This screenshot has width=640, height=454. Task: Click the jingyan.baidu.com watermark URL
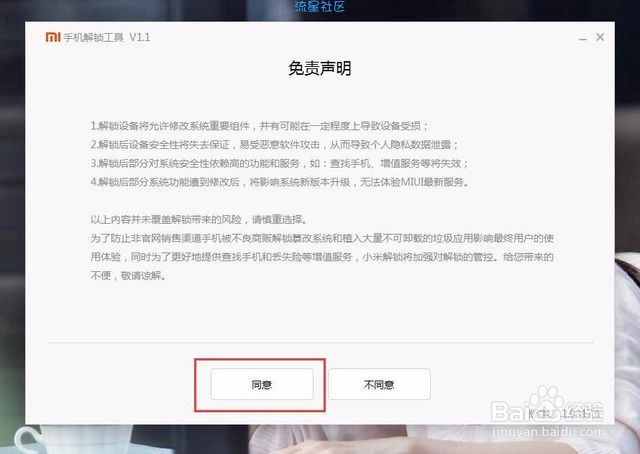pos(549,432)
